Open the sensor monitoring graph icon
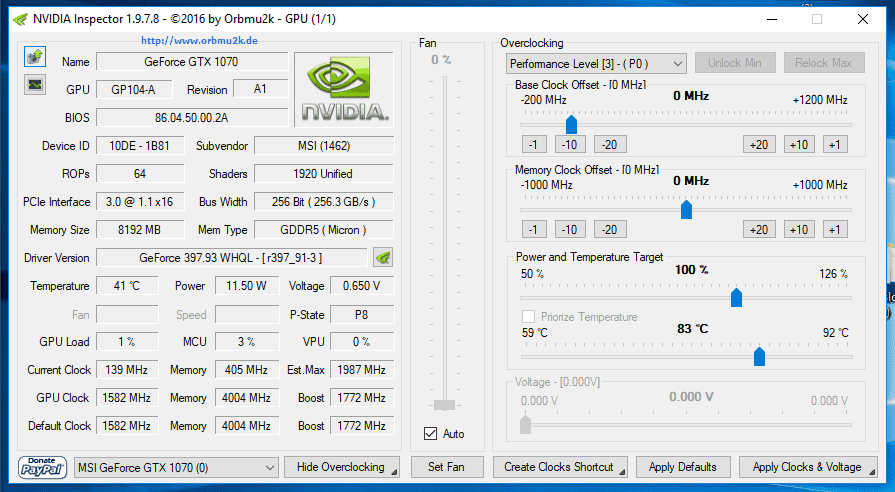The image size is (895, 492). click(x=35, y=84)
